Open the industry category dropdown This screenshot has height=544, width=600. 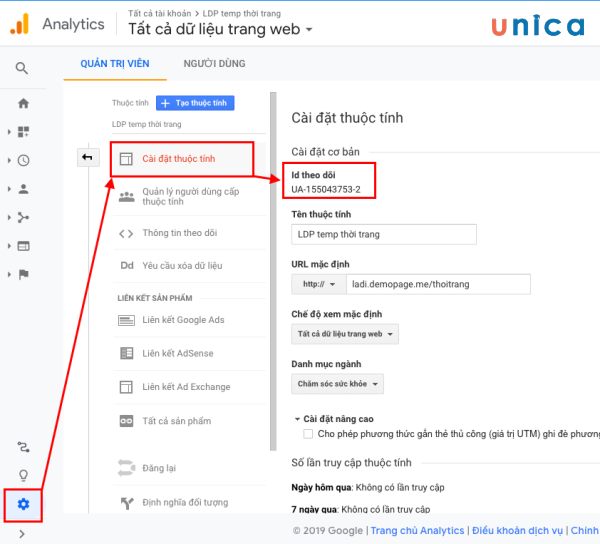click(337, 383)
